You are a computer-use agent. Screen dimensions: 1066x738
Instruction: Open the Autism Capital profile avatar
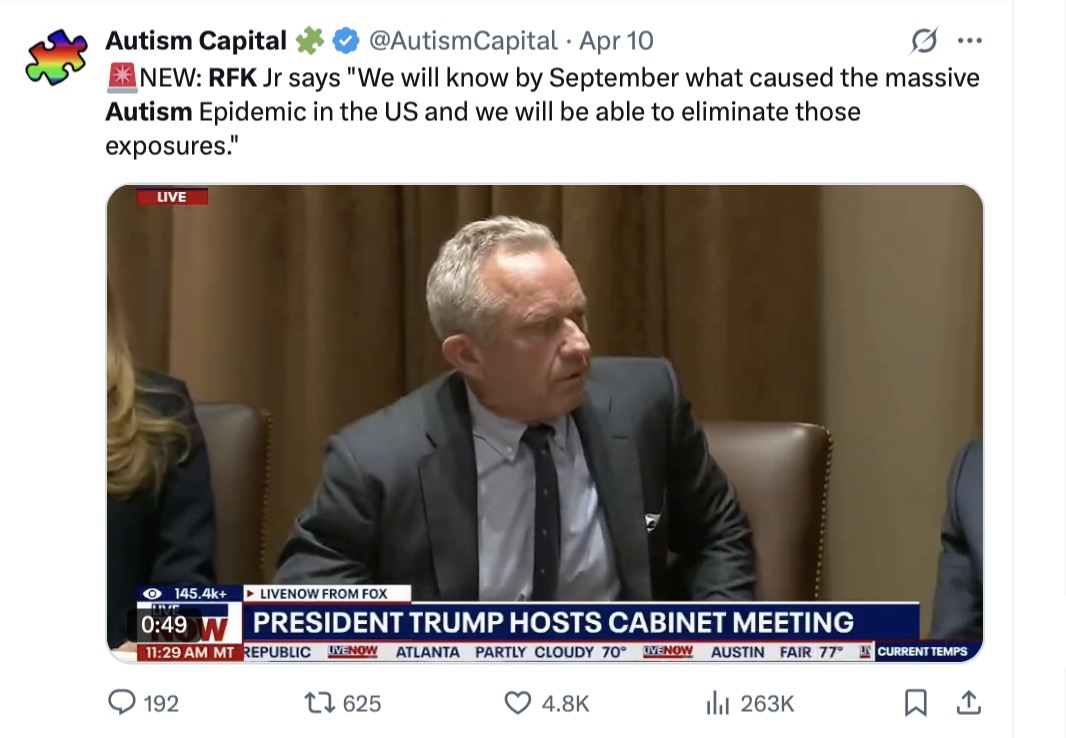[55, 58]
